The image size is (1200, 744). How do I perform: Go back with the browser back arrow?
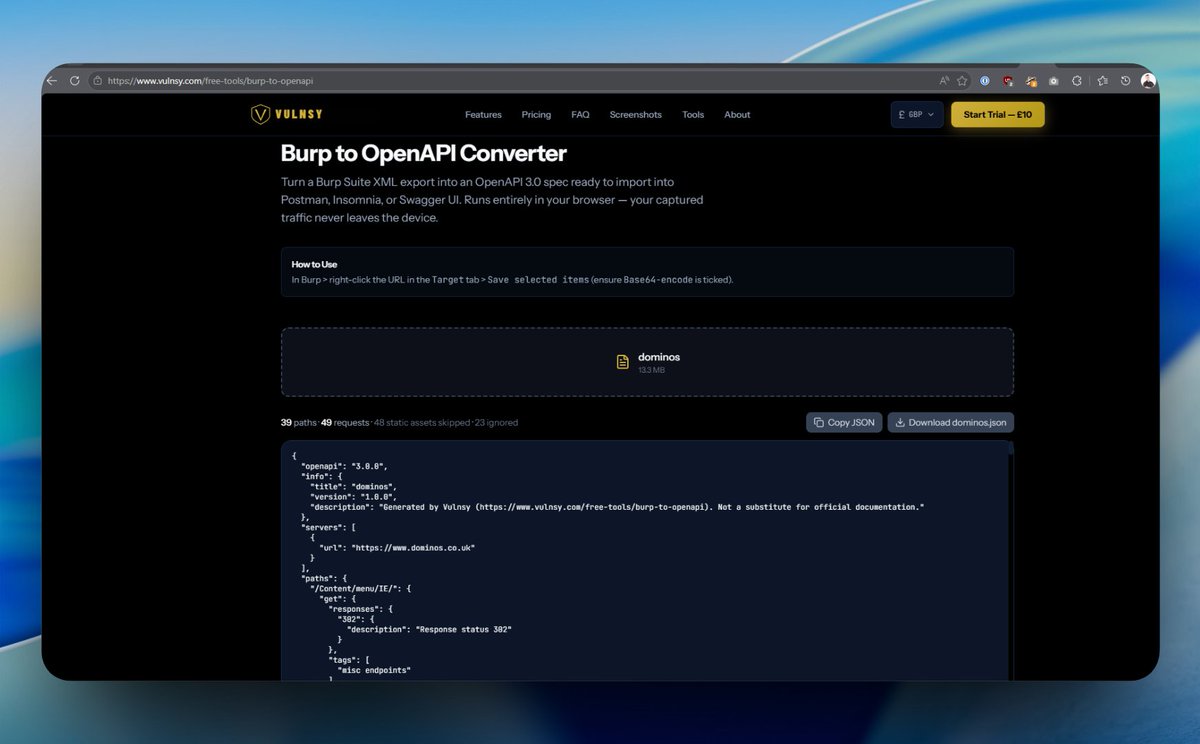52,81
